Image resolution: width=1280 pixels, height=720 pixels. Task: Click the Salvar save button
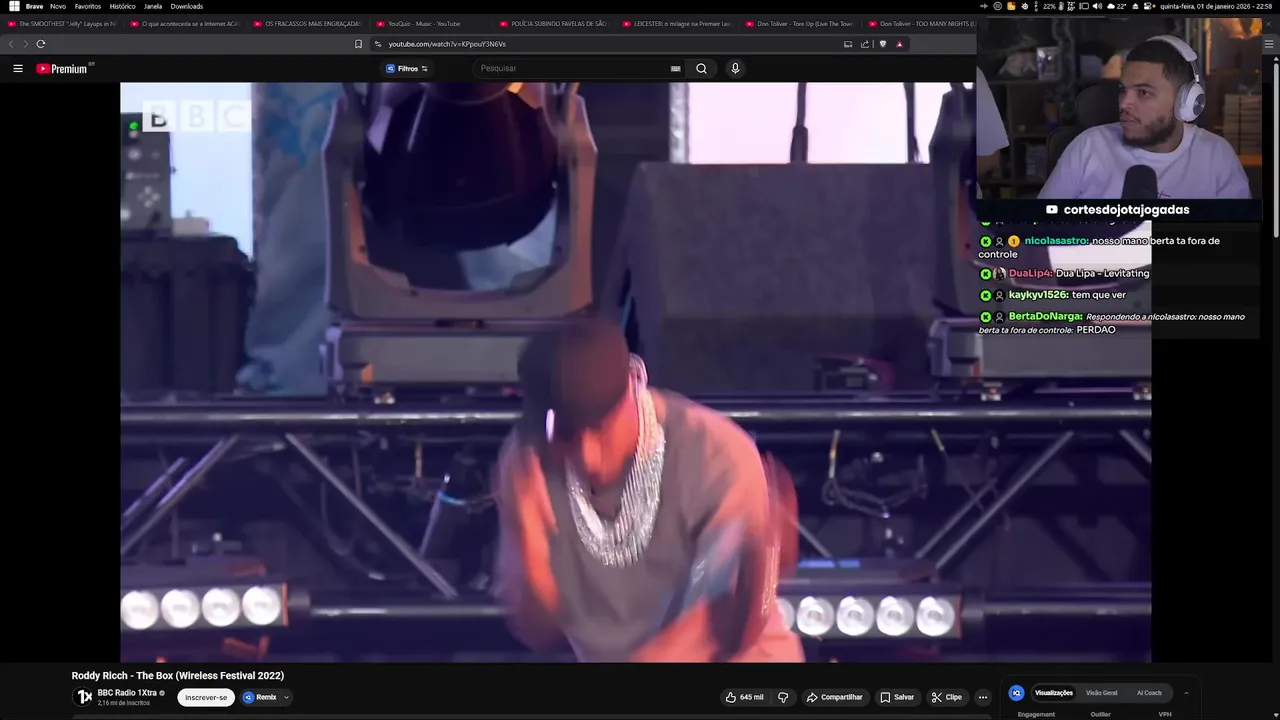[897, 697]
